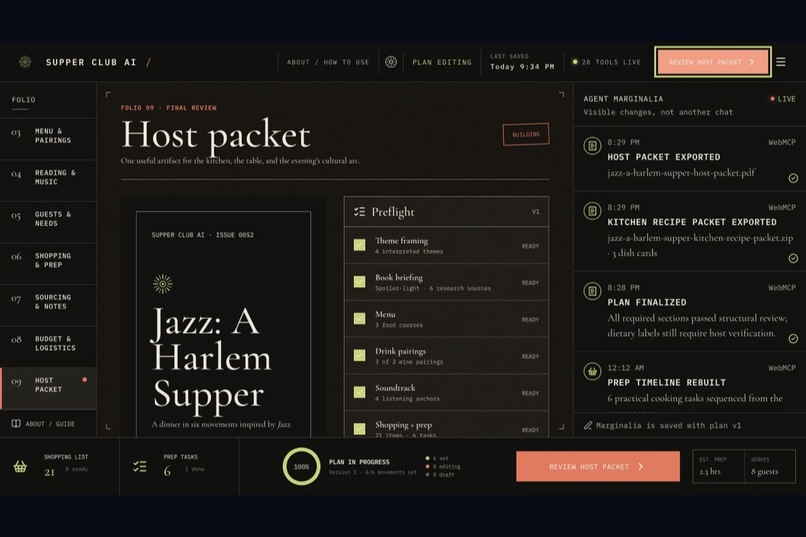Click the jazz-a-harlem-supper-host-packet.pdf file name
Image resolution: width=806 pixels, height=537 pixels.
click(x=681, y=173)
